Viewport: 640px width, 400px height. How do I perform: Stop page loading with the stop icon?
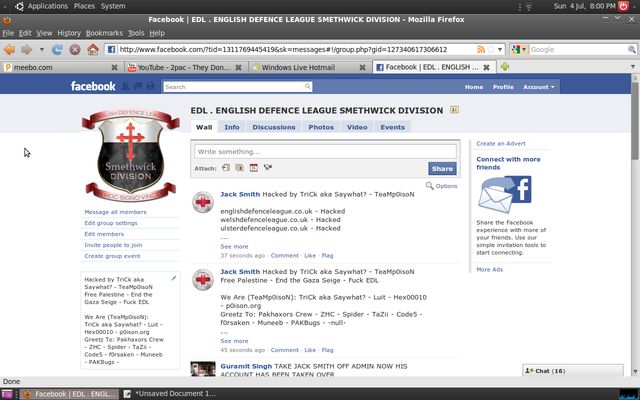tap(76, 49)
